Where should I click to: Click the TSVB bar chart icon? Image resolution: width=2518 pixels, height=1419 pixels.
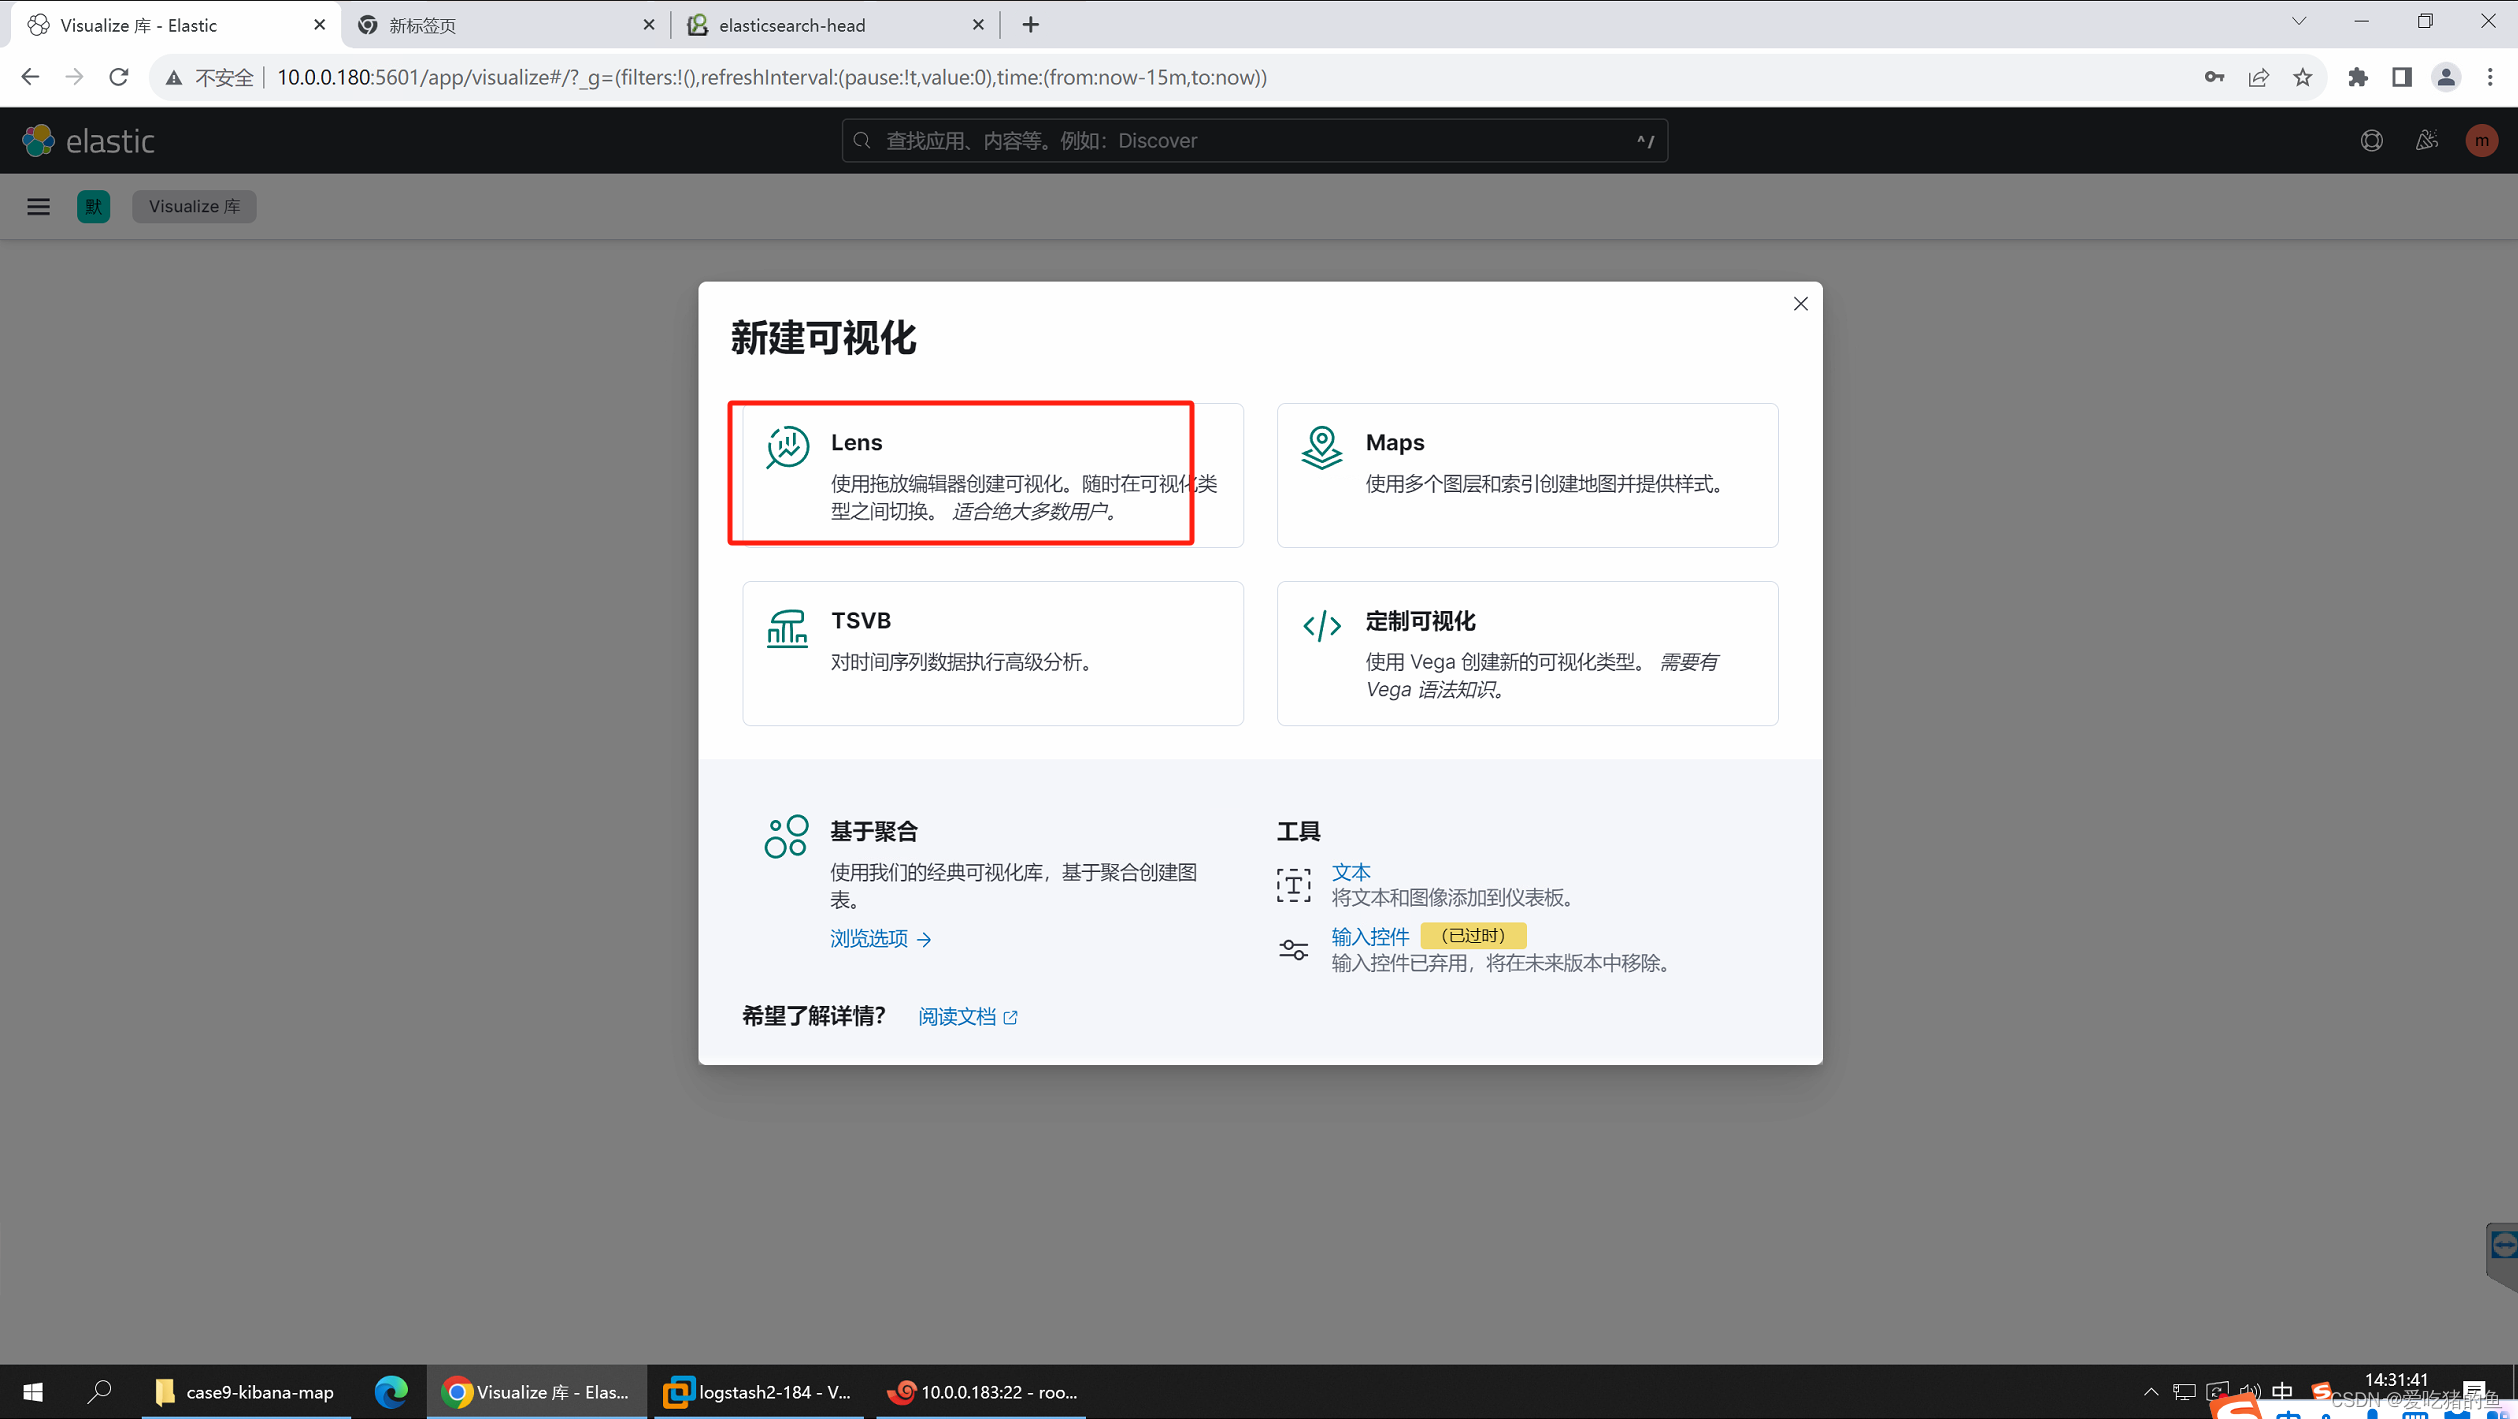[x=787, y=628]
